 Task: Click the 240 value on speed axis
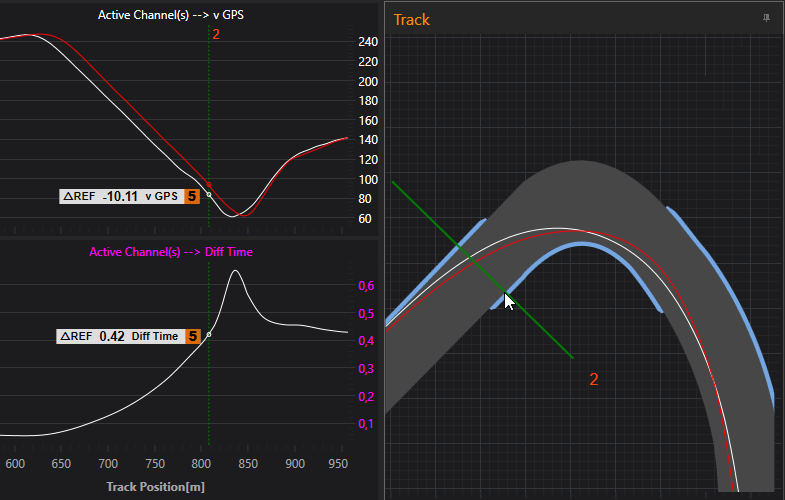[367, 43]
